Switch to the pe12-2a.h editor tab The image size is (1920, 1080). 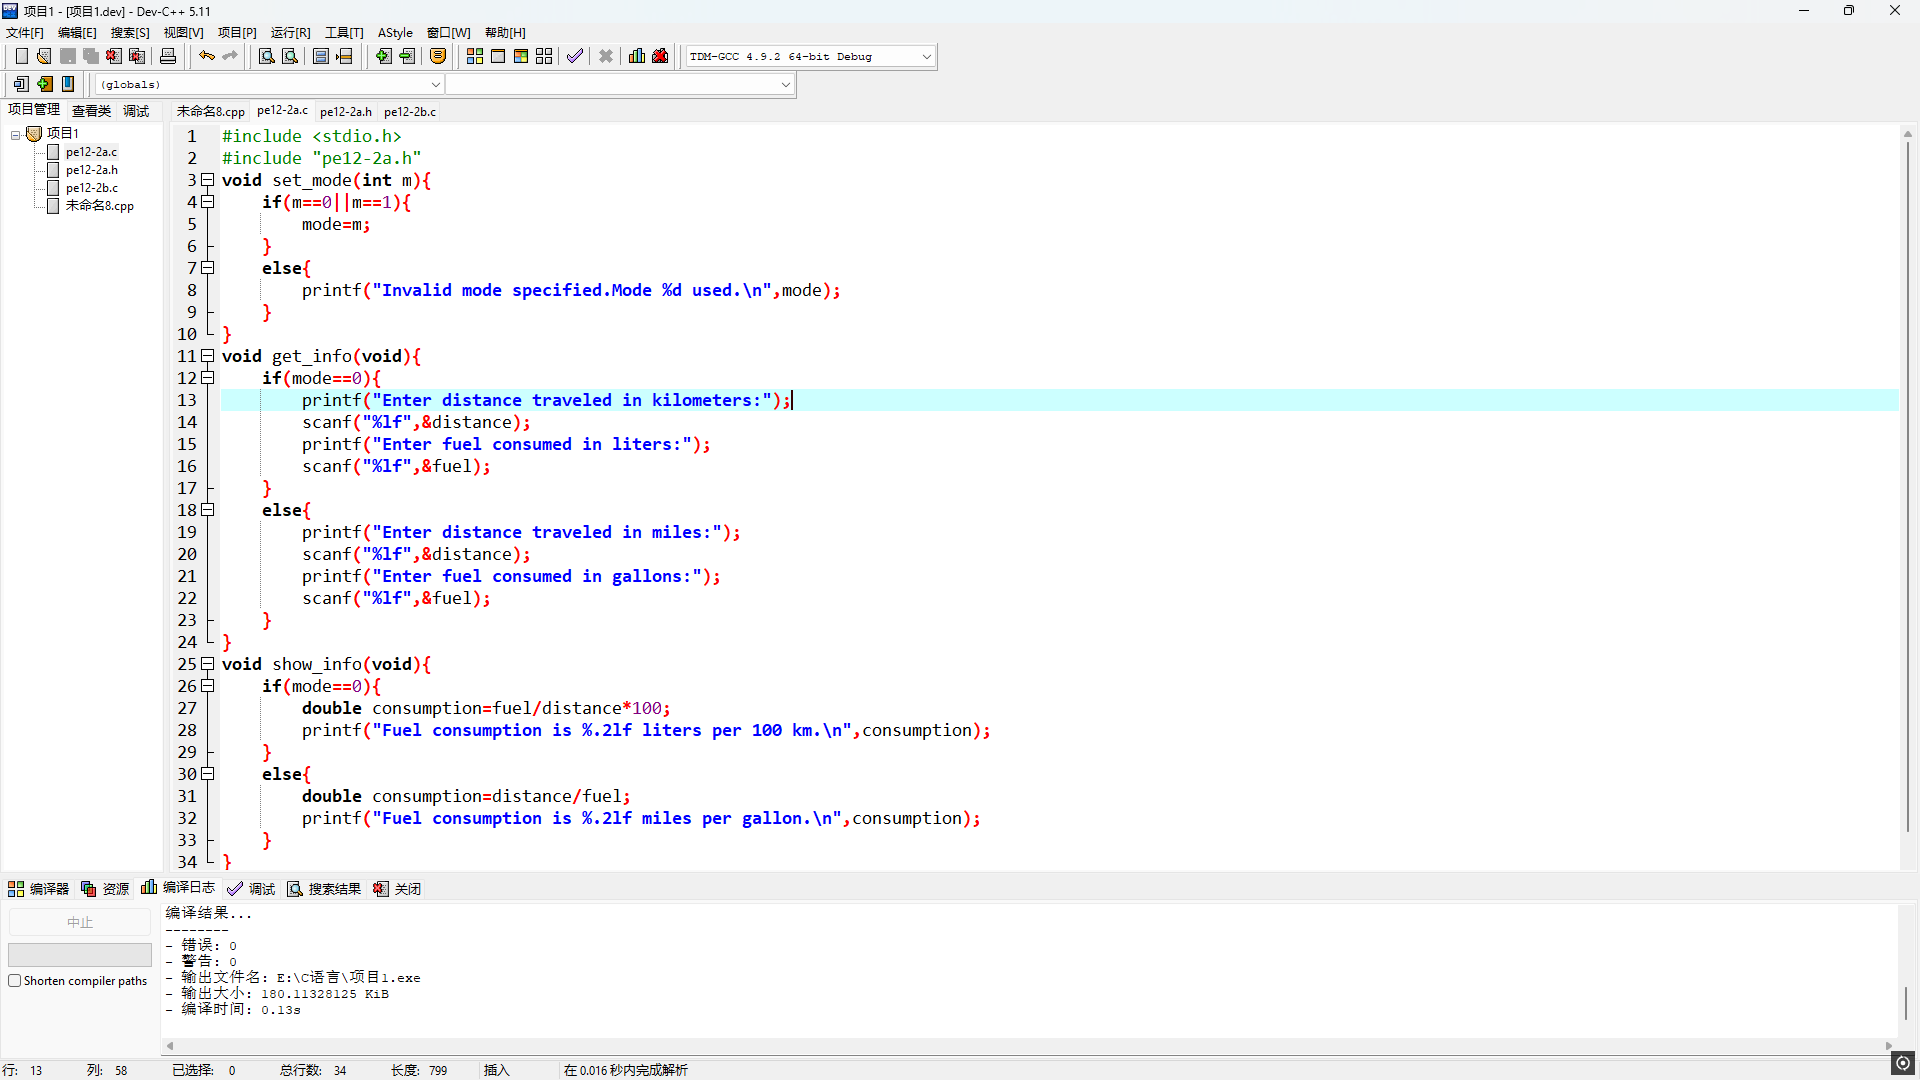pos(345,112)
